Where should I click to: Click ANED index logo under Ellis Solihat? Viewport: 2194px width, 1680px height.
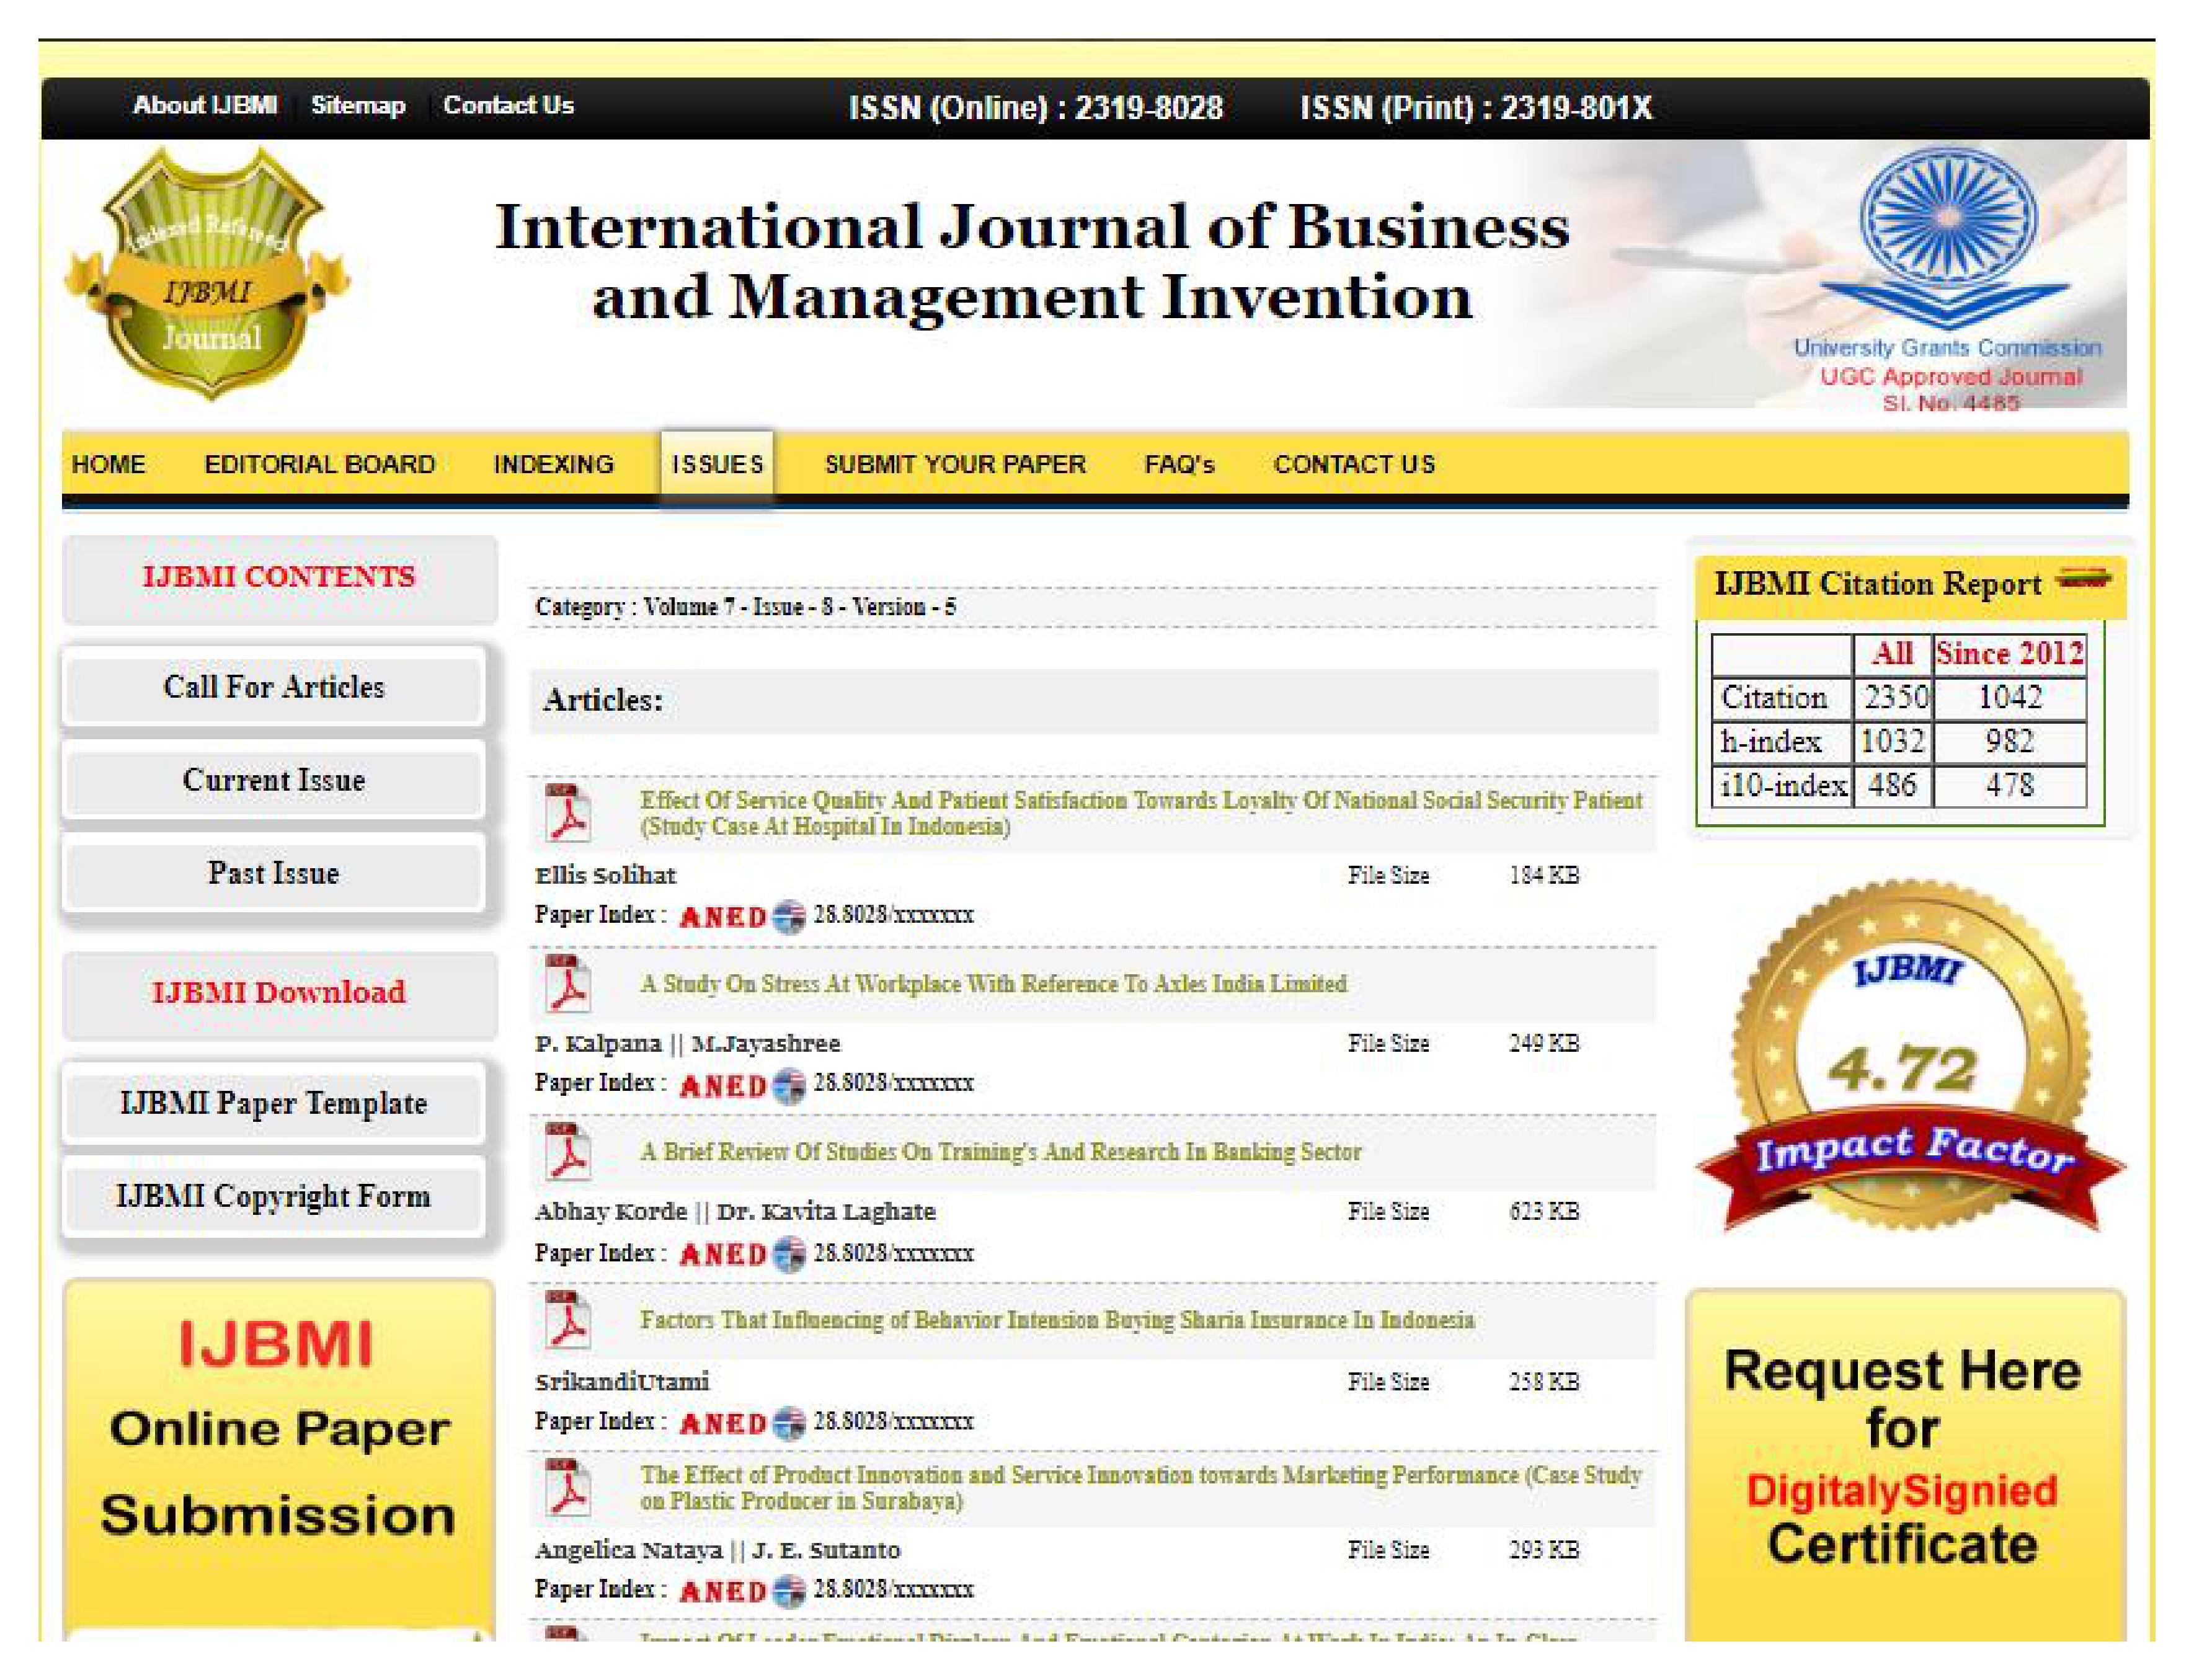(x=722, y=916)
